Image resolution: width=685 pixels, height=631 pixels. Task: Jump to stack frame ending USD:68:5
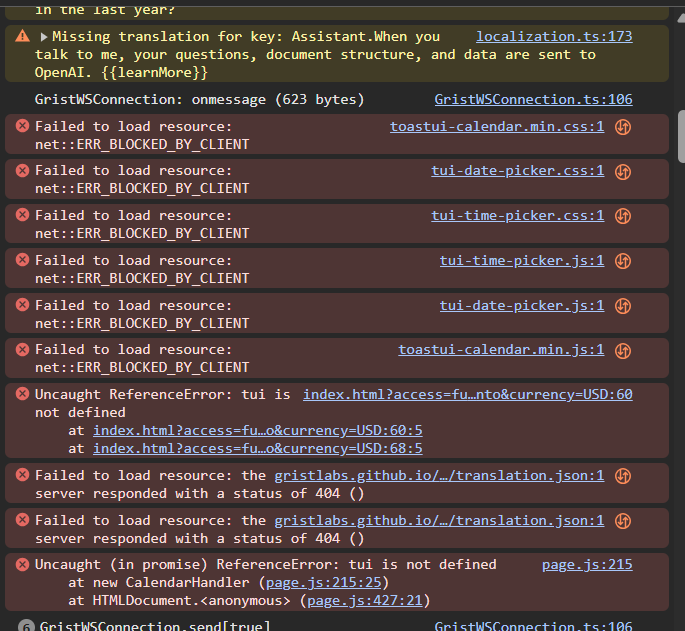pyautogui.click(x=257, y=448)
